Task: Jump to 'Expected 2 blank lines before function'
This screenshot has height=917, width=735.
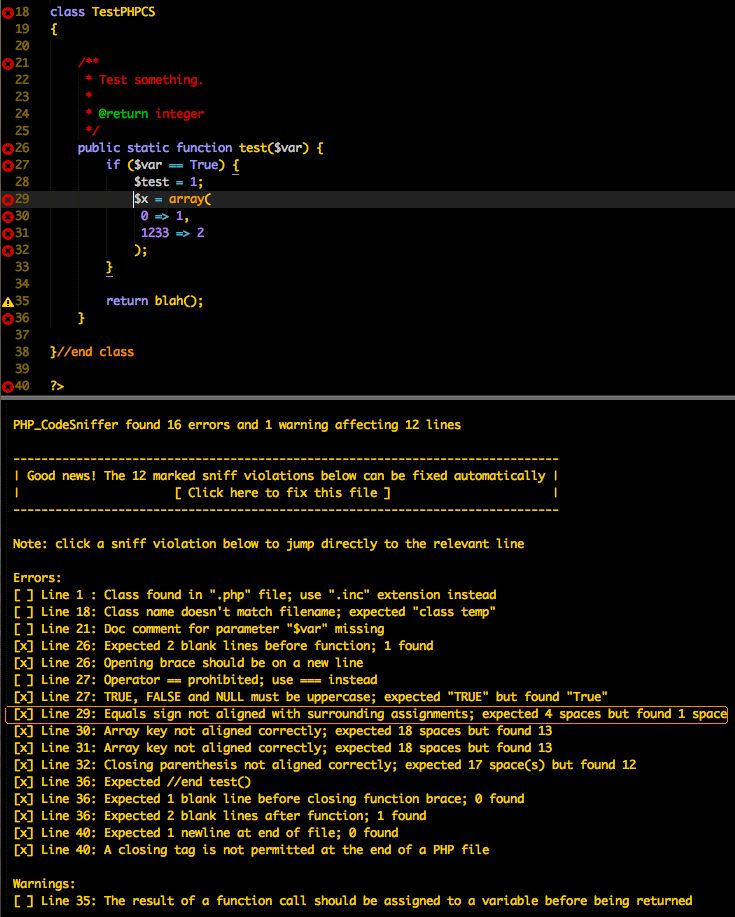Action: pos(223,646)
